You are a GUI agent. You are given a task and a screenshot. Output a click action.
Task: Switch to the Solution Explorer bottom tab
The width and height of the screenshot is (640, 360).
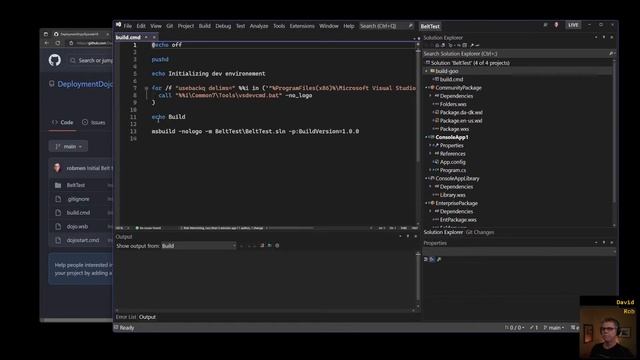(443, 232)
